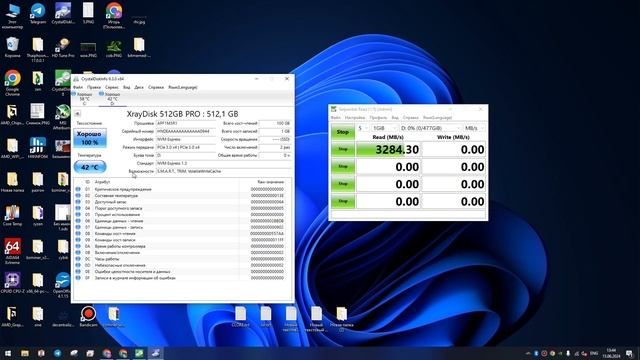Click the NVM Express 1.3 standard field
This screenshot has height=360, width=640.
coord(224,163)
